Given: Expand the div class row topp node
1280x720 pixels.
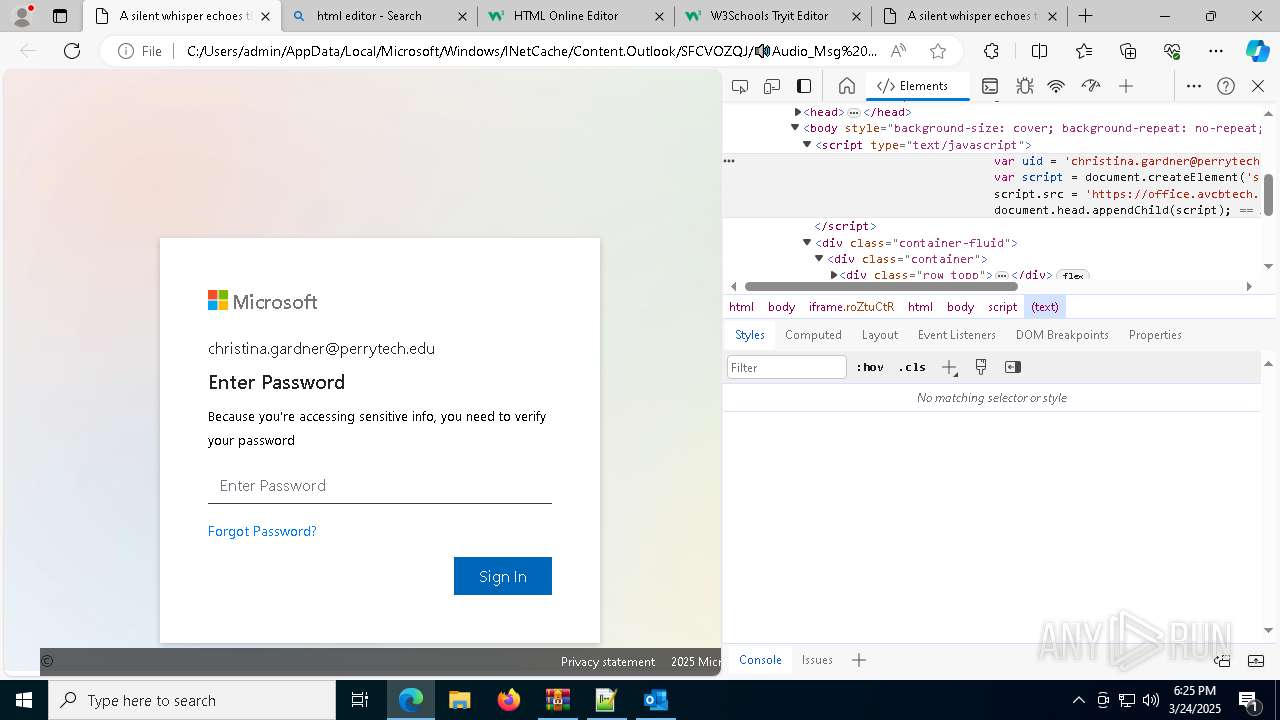Looking at the screenshot, I should pyautogui.click(x=834, y=275).
